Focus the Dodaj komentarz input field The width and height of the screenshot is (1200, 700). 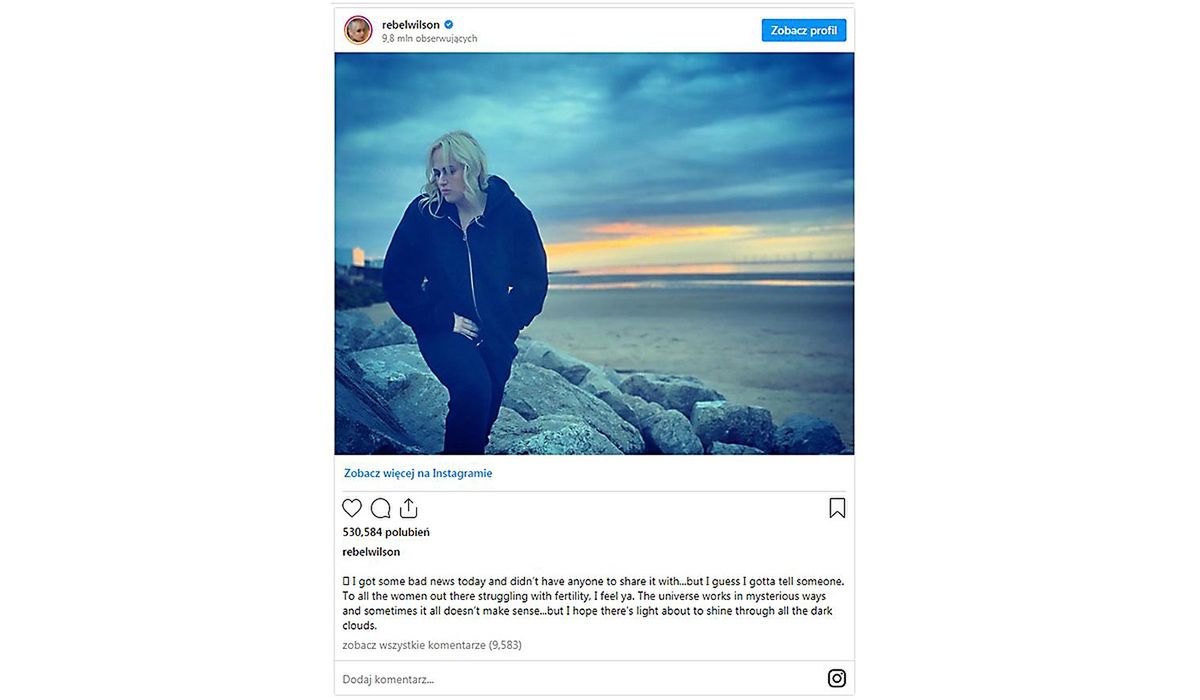tap(580, 679)
